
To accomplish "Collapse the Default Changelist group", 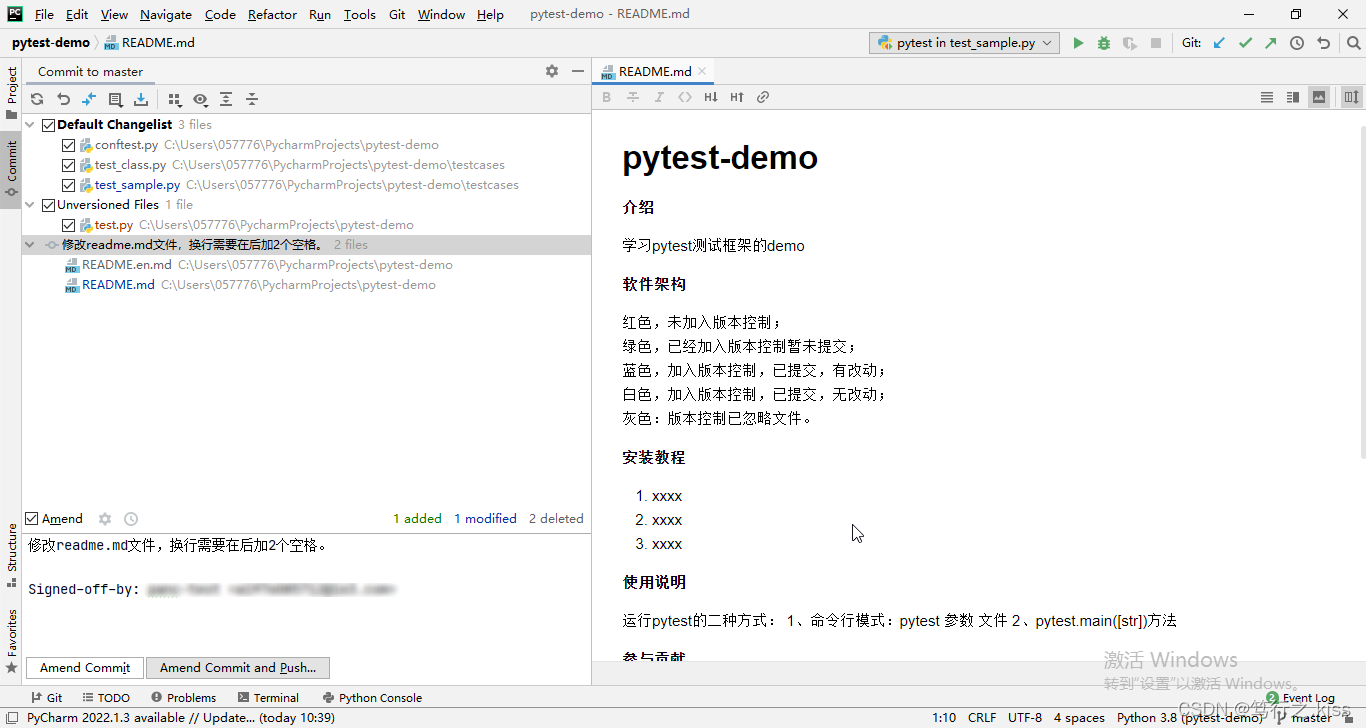I will (29, 124).
